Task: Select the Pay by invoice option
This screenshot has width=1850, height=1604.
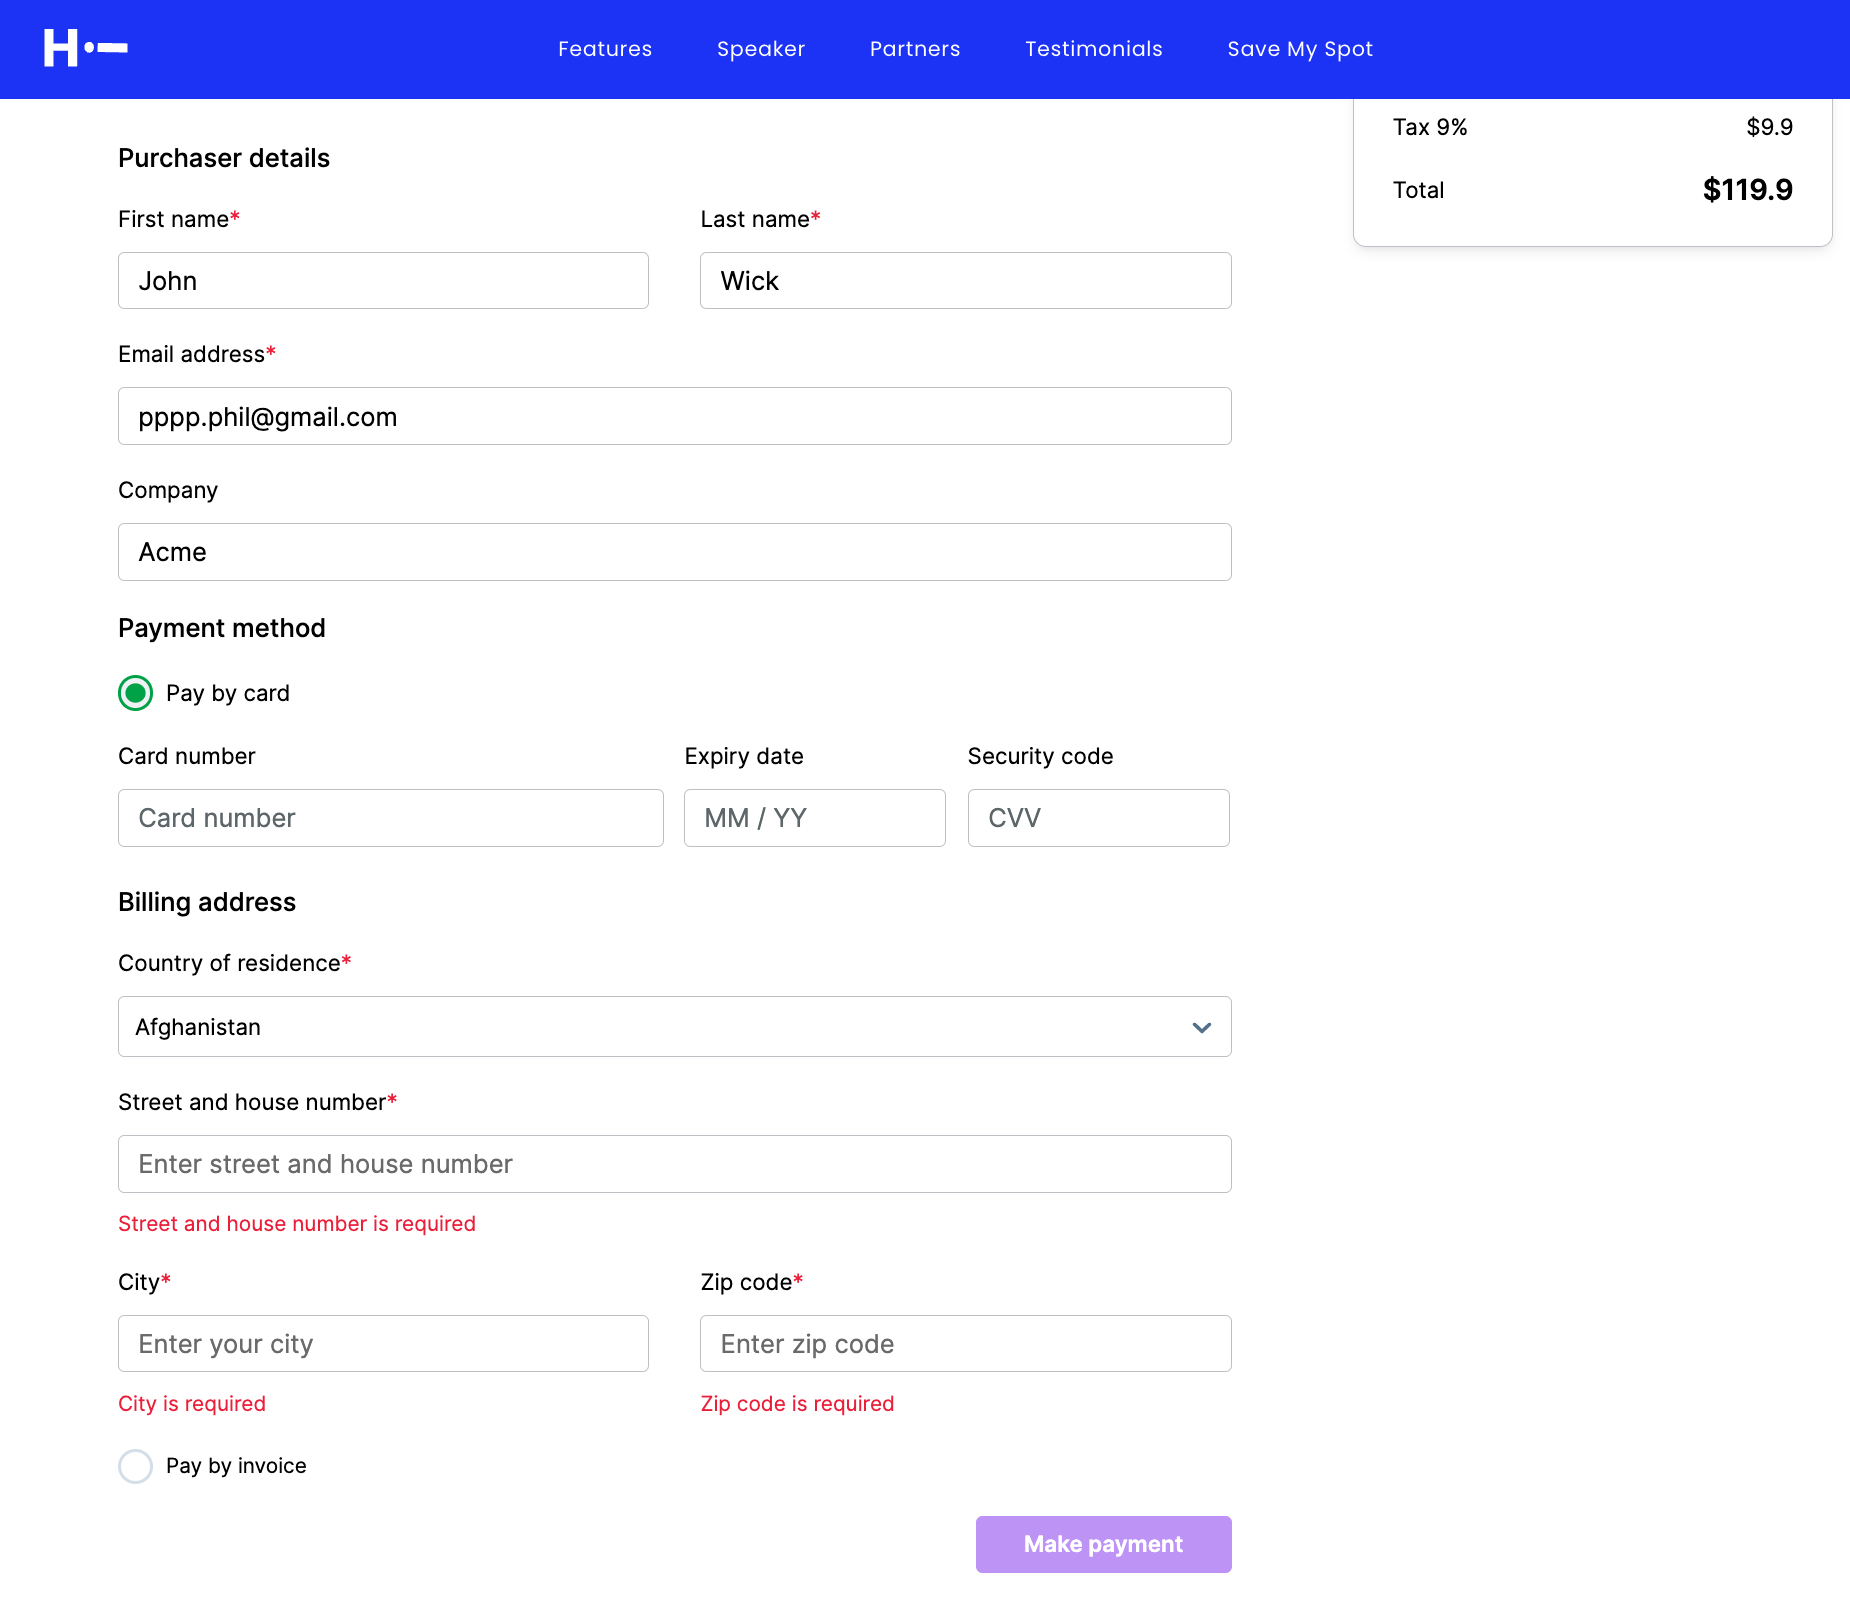Action: coord(136,1466)
